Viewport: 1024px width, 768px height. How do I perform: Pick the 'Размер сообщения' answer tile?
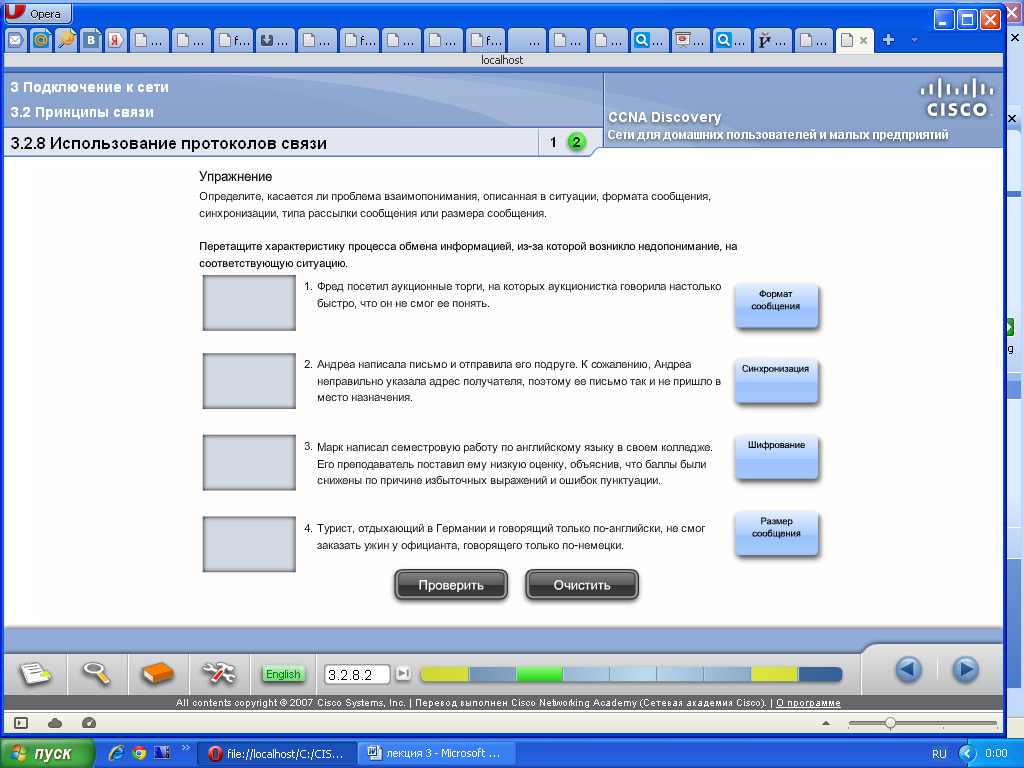point(776,533)
